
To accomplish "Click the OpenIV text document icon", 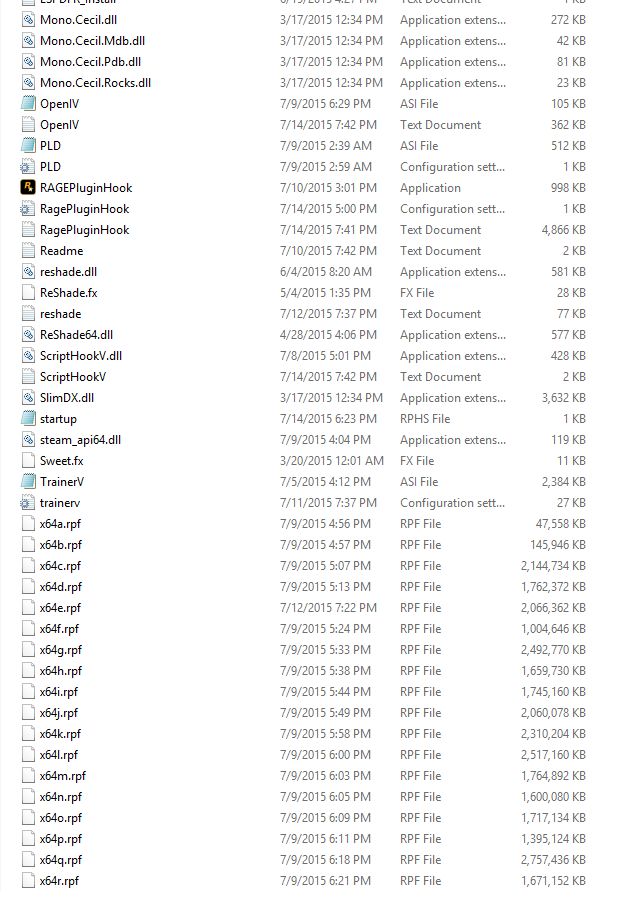I will (x=28, y=125).
